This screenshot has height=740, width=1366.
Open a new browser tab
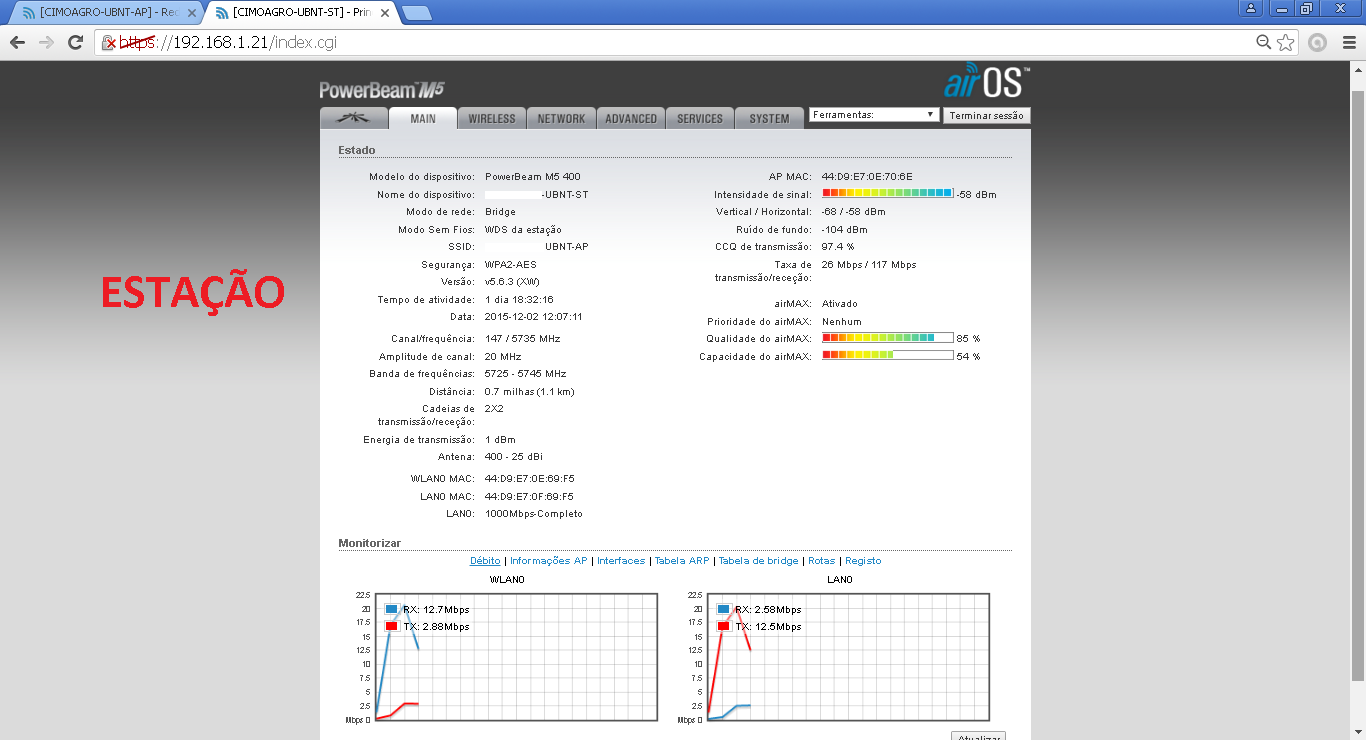click(x=416, y=13)
